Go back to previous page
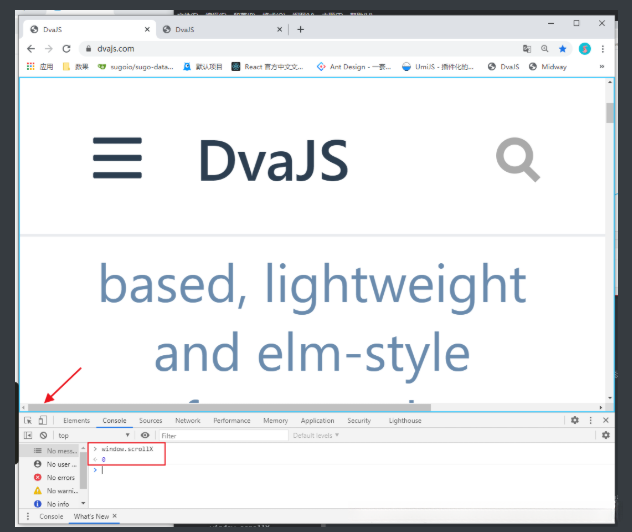632x532 pixels. pyautogui.click(x=31, y=49)
